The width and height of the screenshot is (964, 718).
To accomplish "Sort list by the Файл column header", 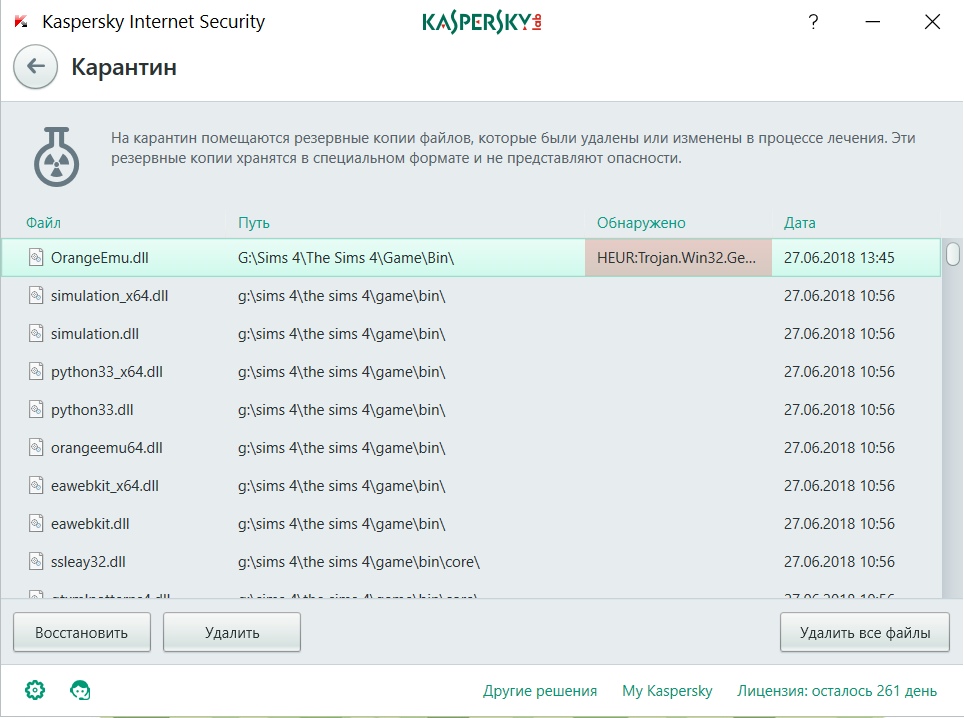I will [x=43, y=223].
